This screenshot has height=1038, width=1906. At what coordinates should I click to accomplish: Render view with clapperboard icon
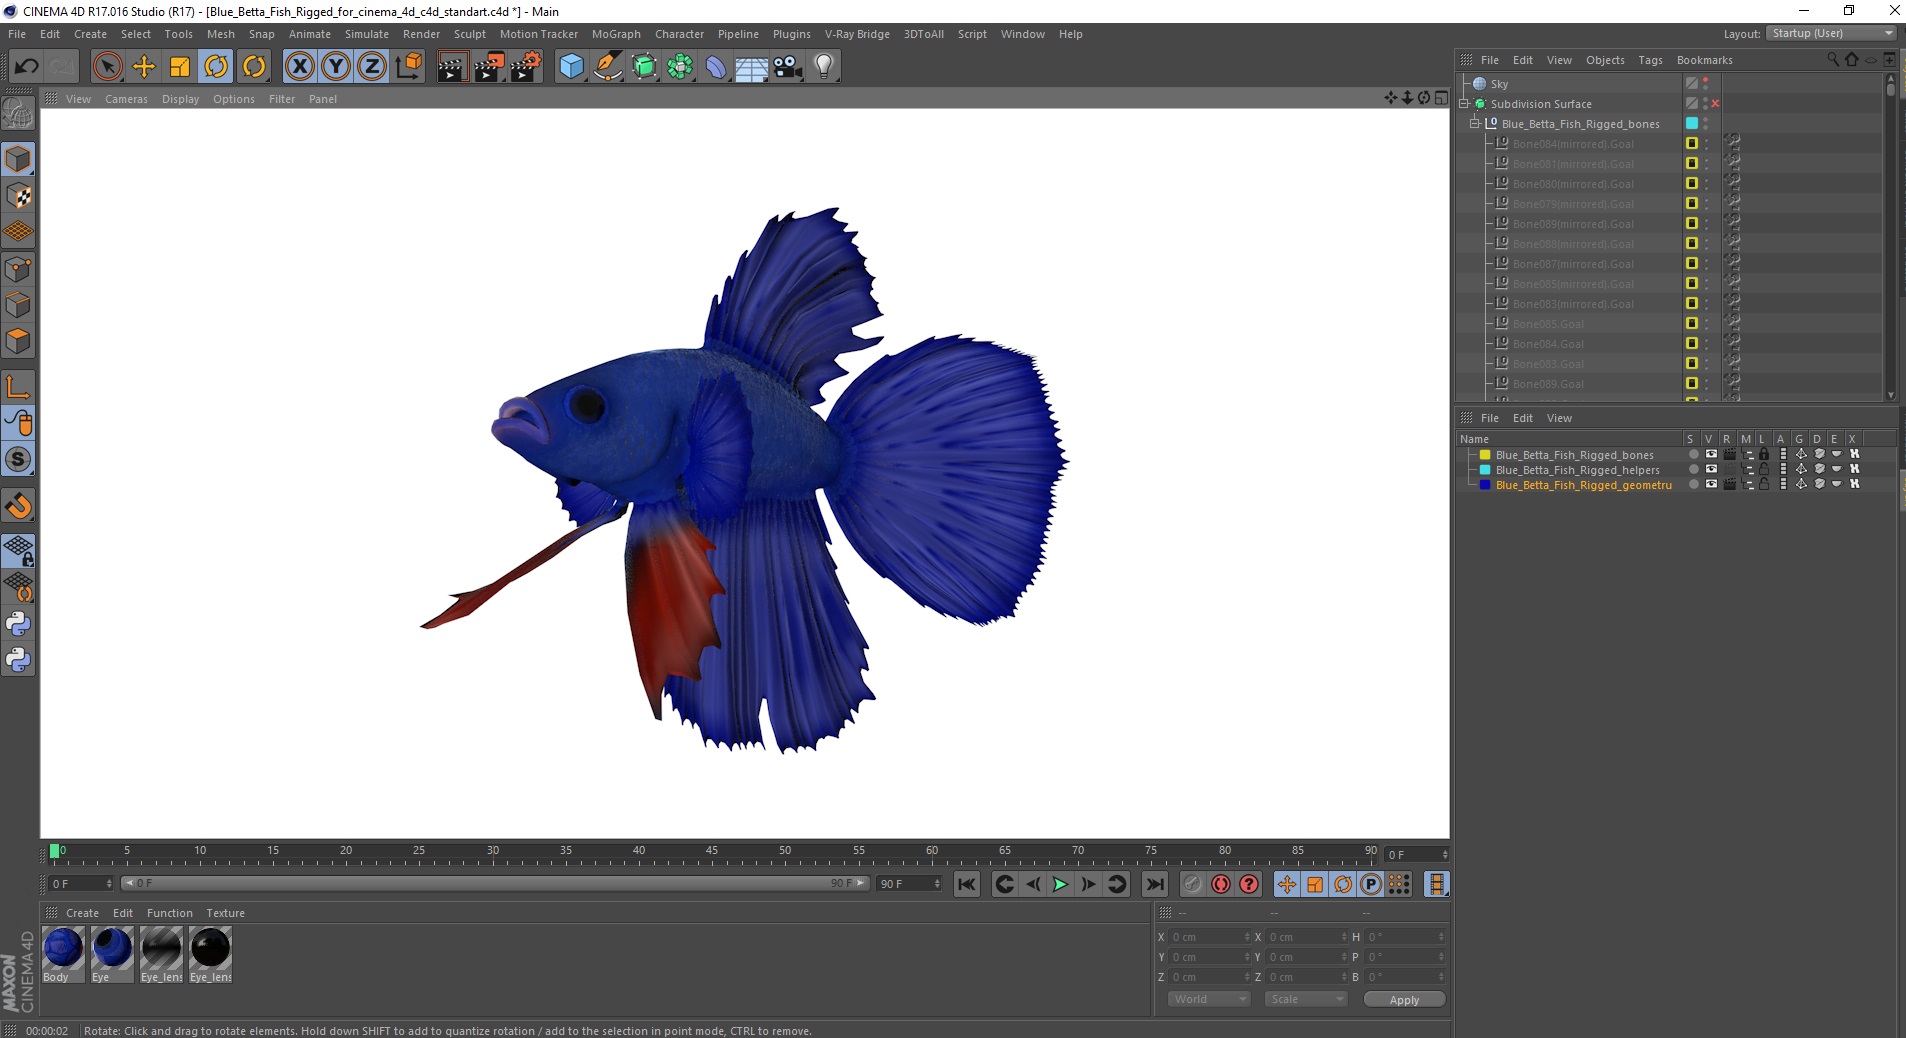click(x=452, y=67)
